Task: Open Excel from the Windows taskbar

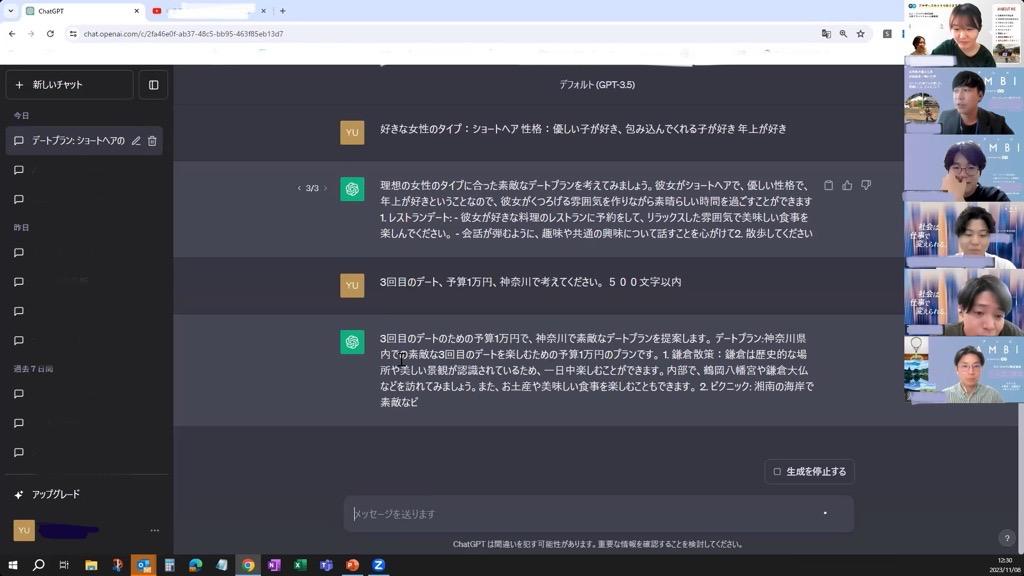Action: click(300, 565)
